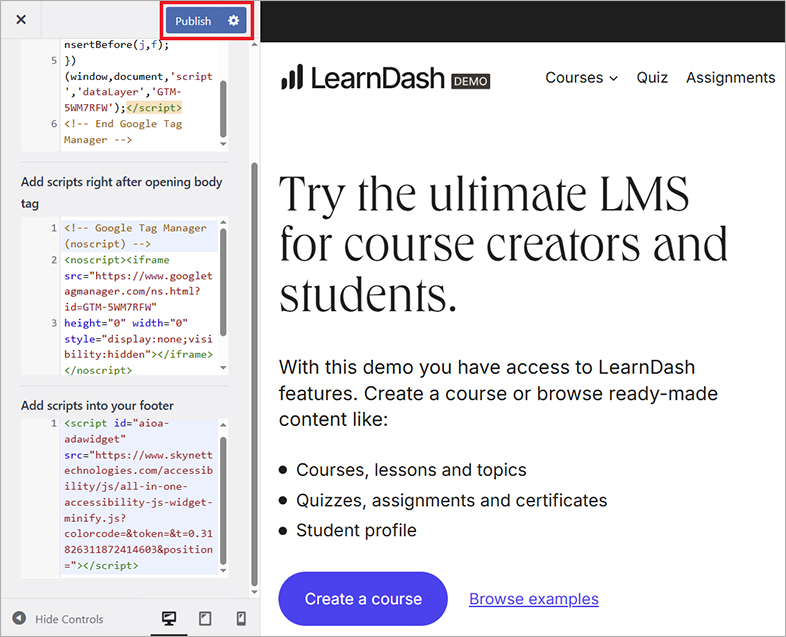The width and height of the screenshot is (786, 637).
Task: Click the sidebar scroll-down arrow
Action: [x=254, y=592]
